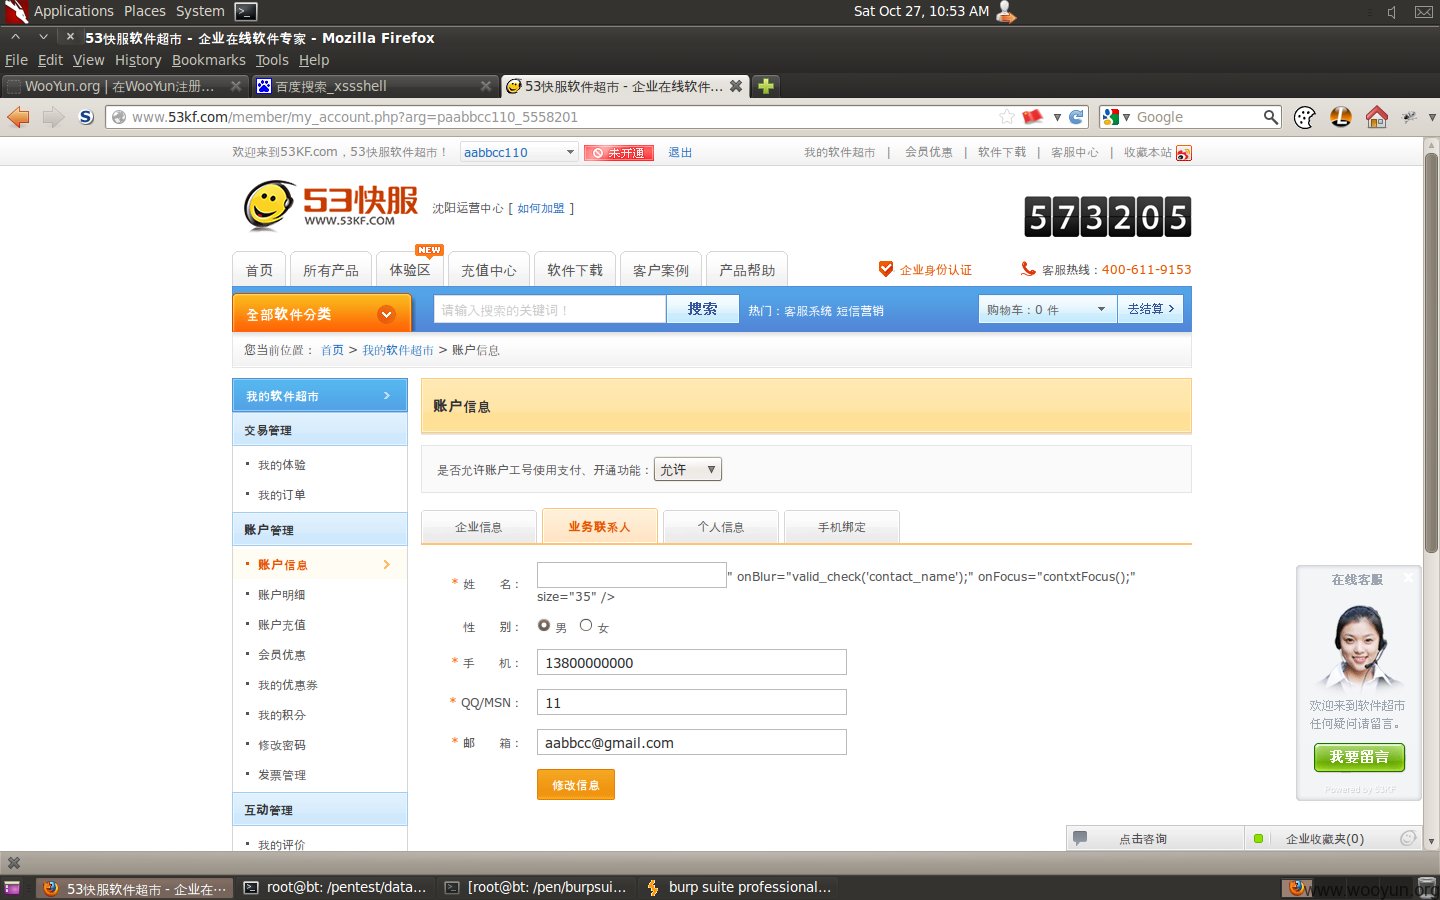1440x900 pixels.
Task: Click the 53快服 smiley logo
Action: pyautogui.click(x=269, y=205)
